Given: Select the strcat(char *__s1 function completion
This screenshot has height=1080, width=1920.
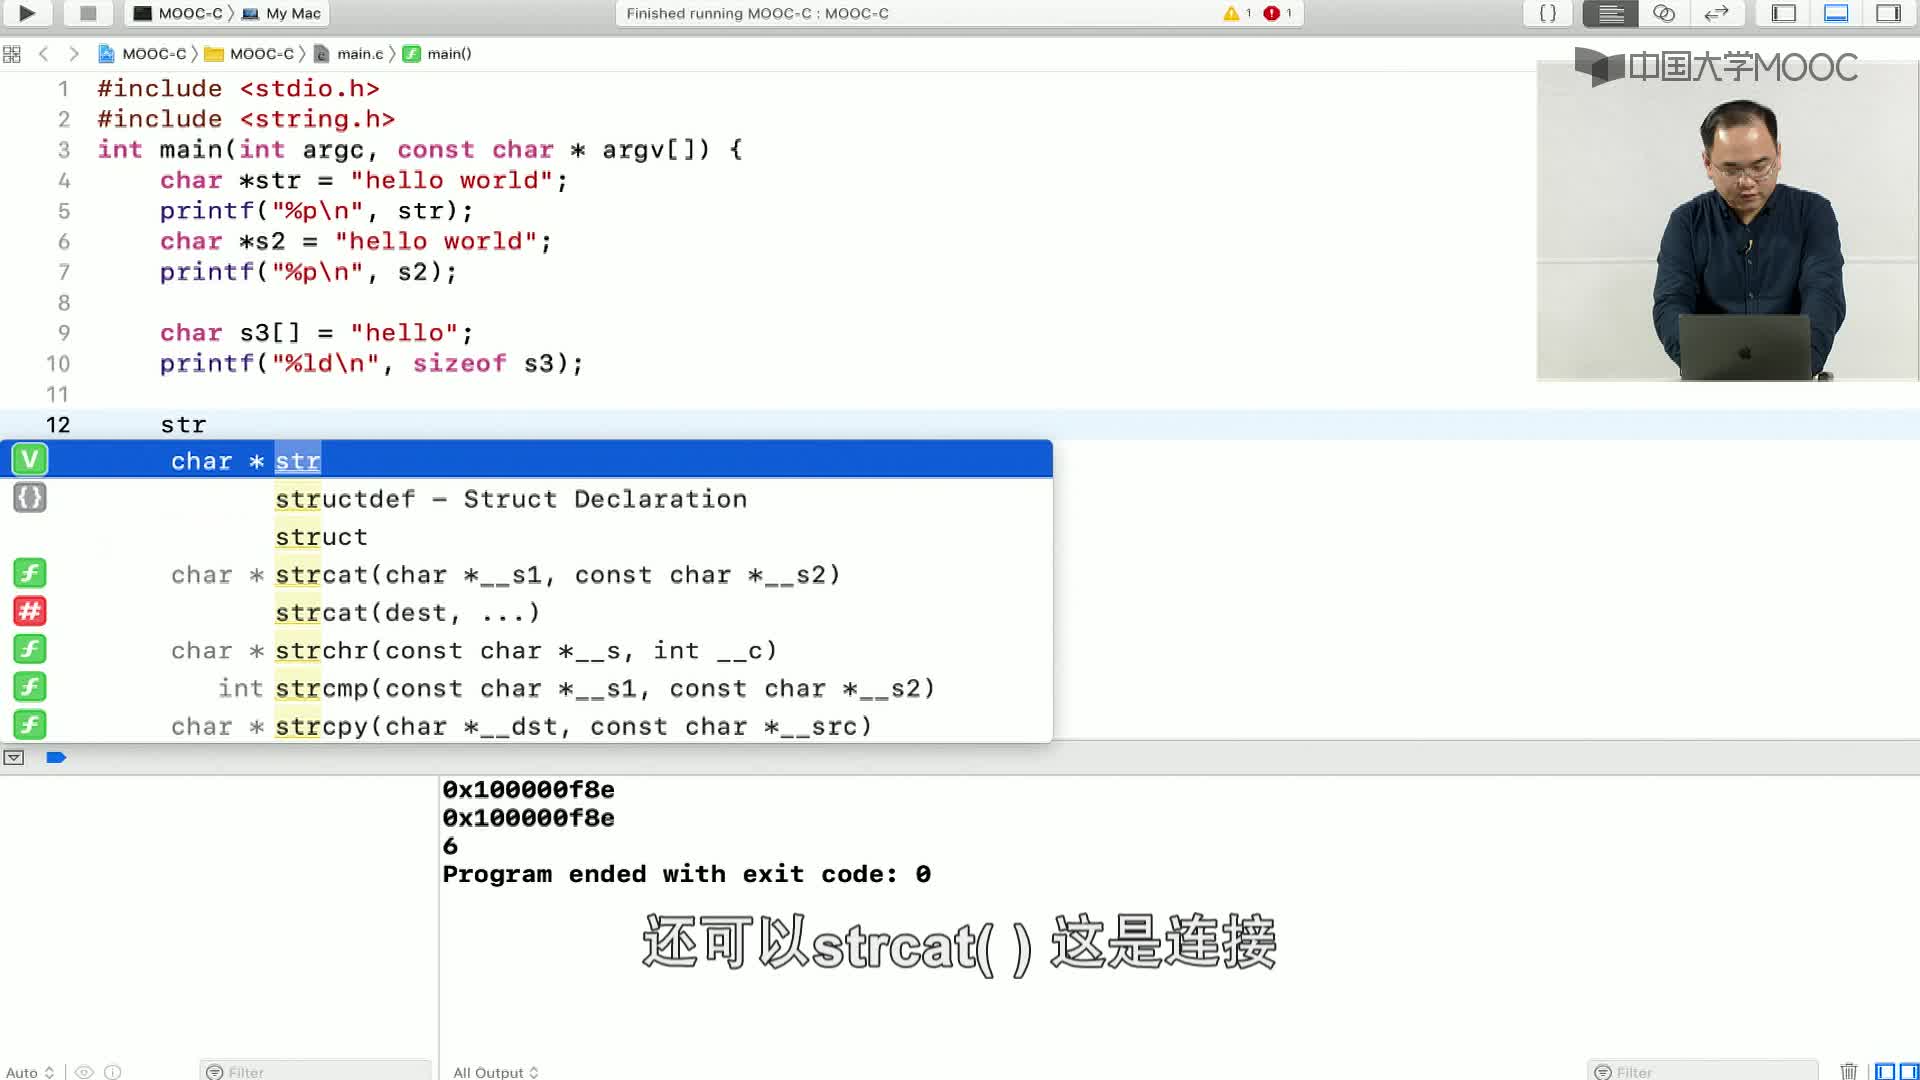Looking at the screenshot, I should click(526, 574).
